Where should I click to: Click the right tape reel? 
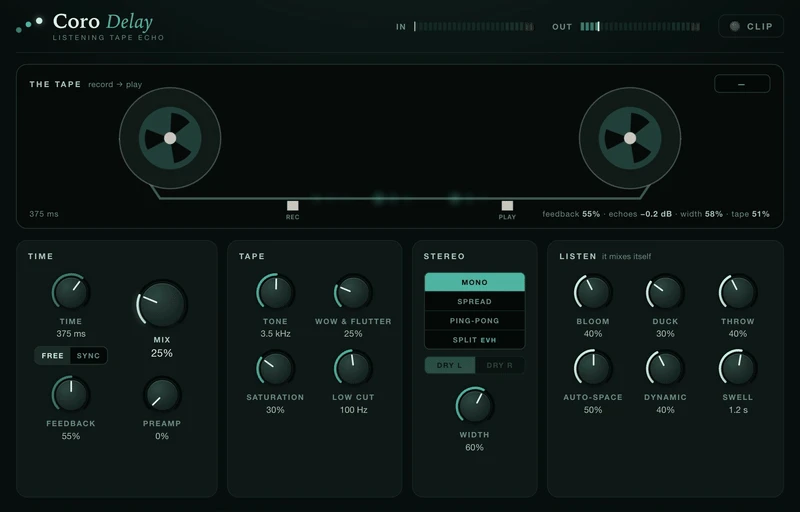(630, 138)
